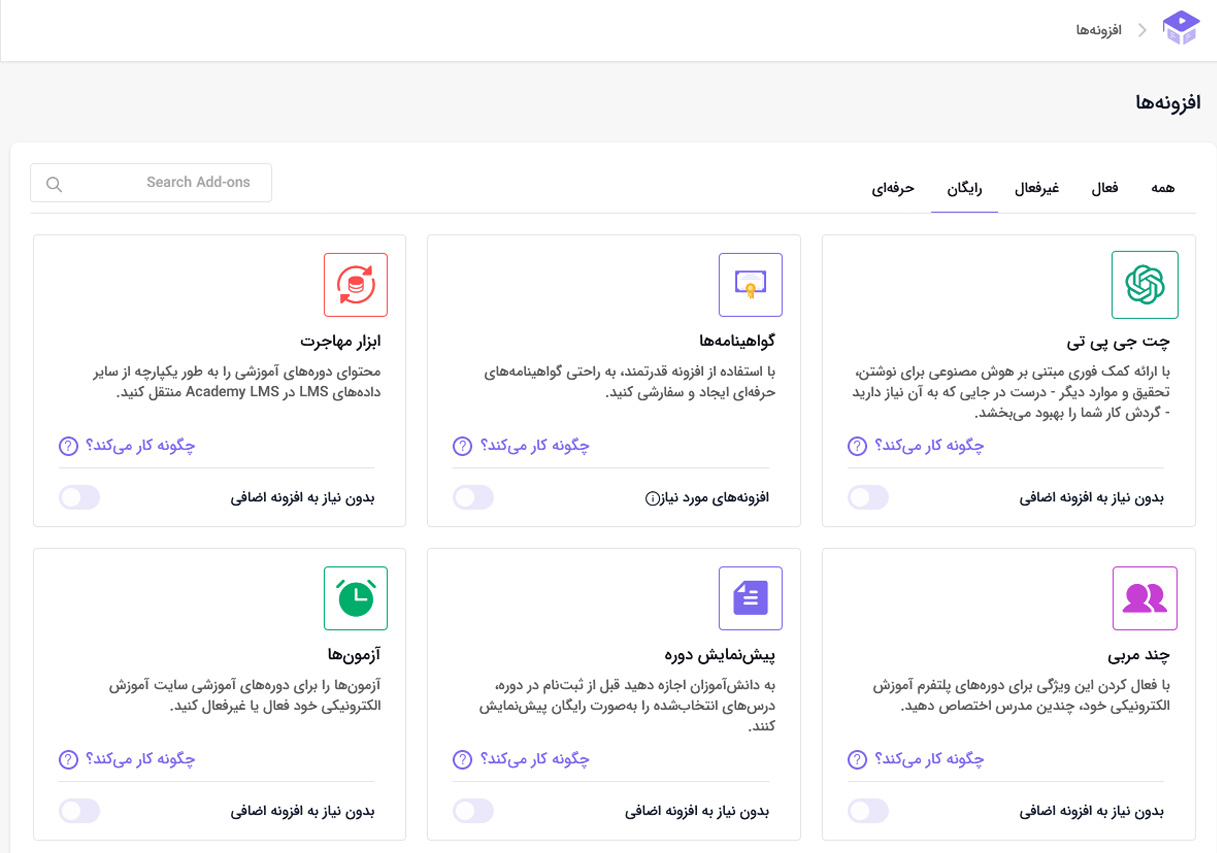Open چگونه کار می‌کند؟ for چت جی پی تی
The image size is (1217, 853).
click(x=930, y=446)
